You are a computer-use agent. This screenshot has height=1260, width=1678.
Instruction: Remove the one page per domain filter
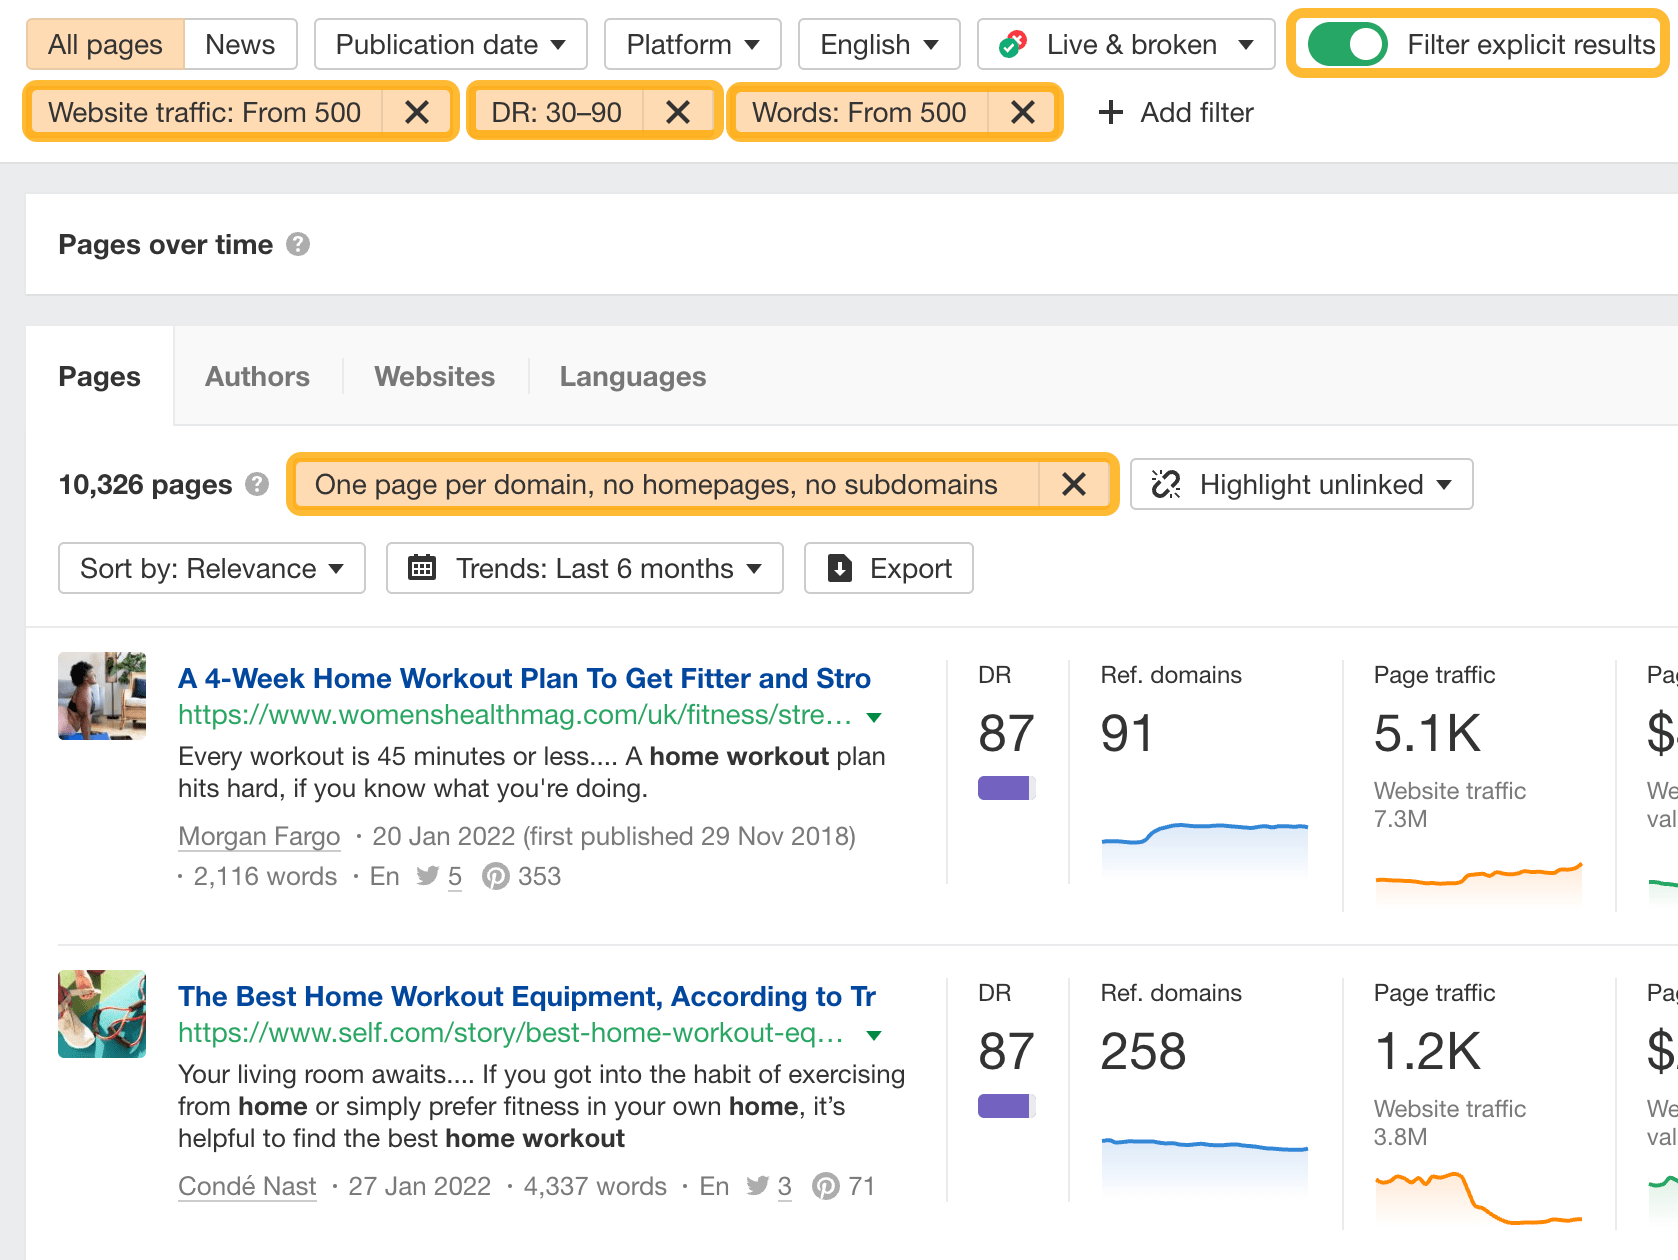click(1074, 484)
